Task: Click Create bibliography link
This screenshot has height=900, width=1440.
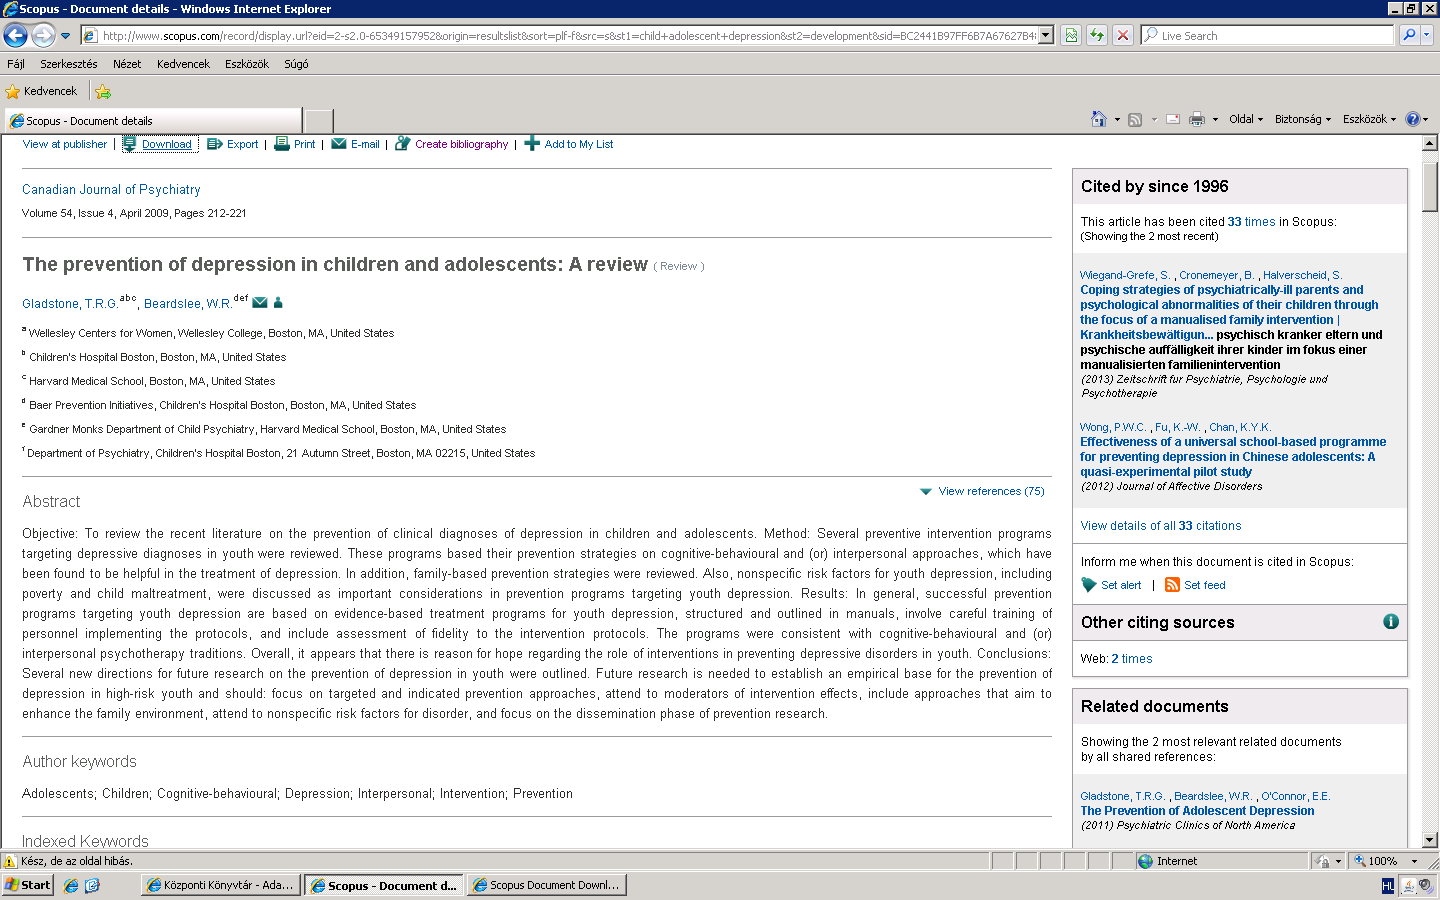Action: pos(461,144)
